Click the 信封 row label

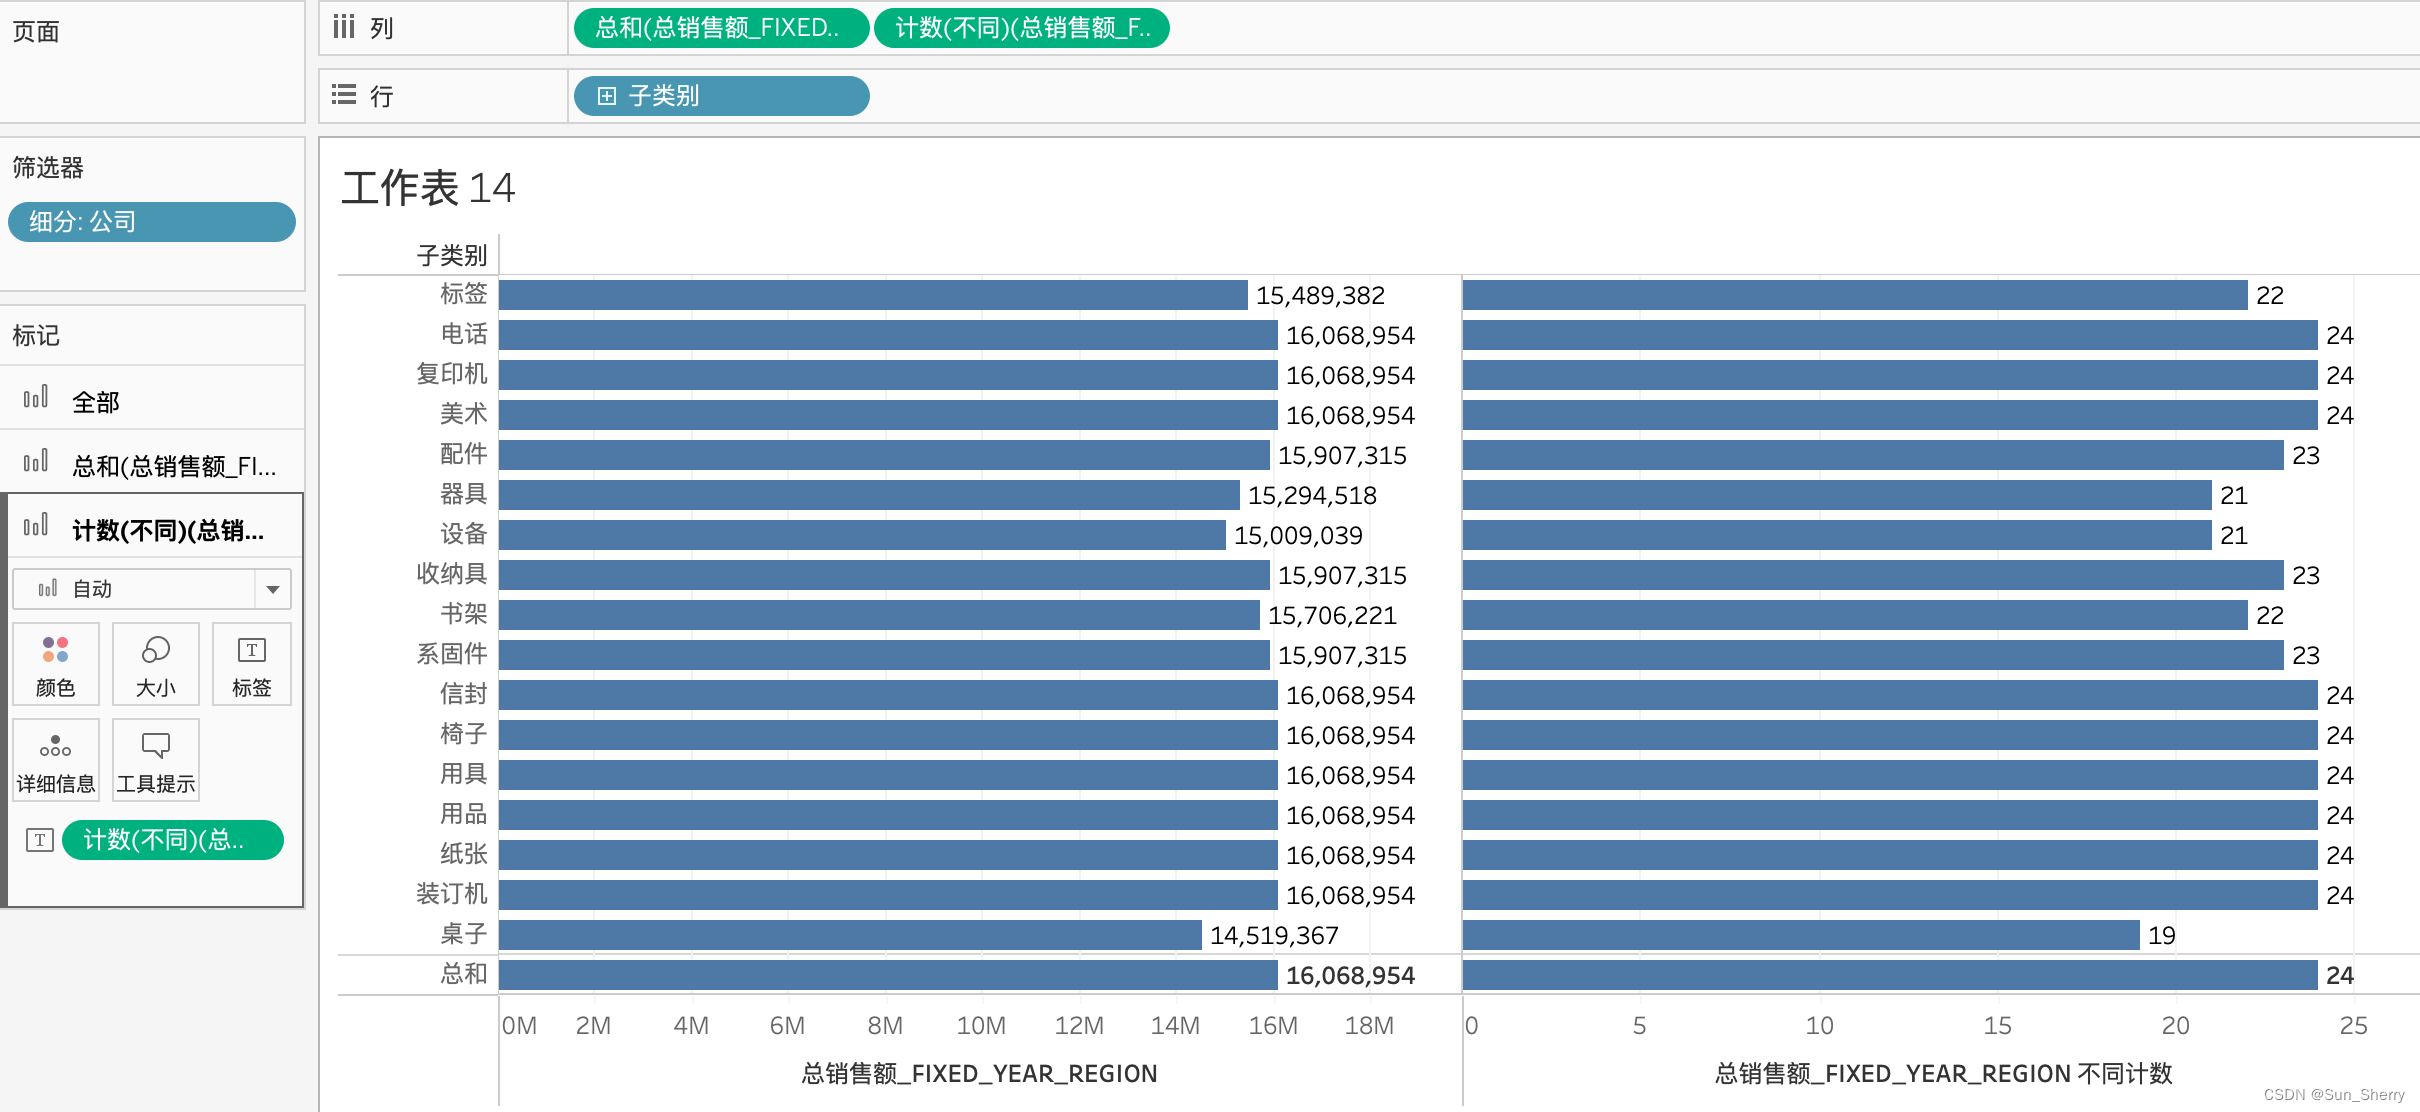tap(464, 694)
